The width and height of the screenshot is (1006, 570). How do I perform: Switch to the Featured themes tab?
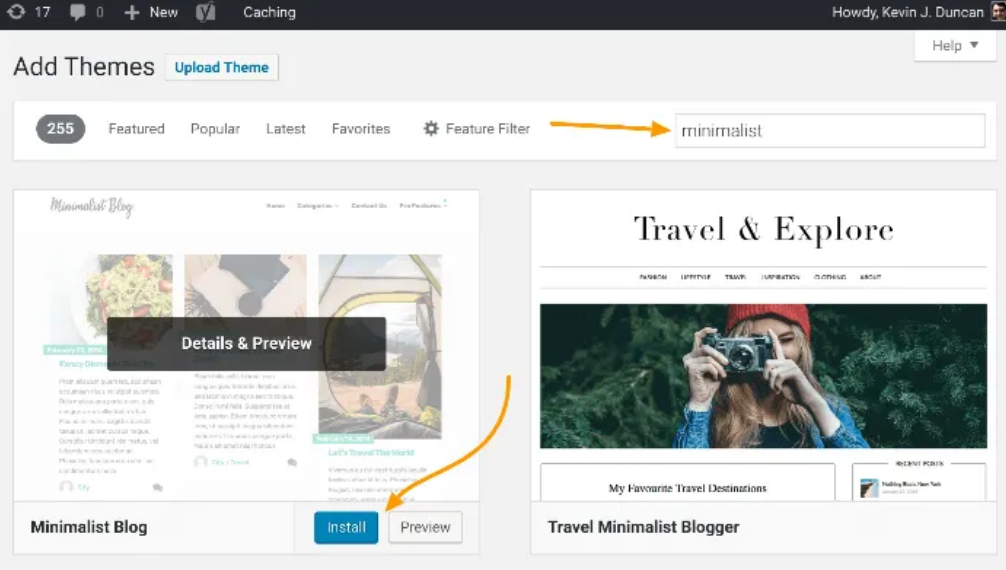click(x=137, y=128)
